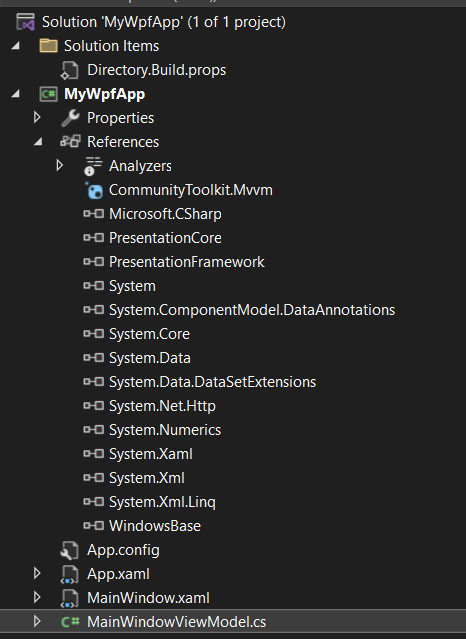Viewport: 466px width, 639px height.
Task: Select Directory.Build.props file
Action: click(x=157, y=70)
